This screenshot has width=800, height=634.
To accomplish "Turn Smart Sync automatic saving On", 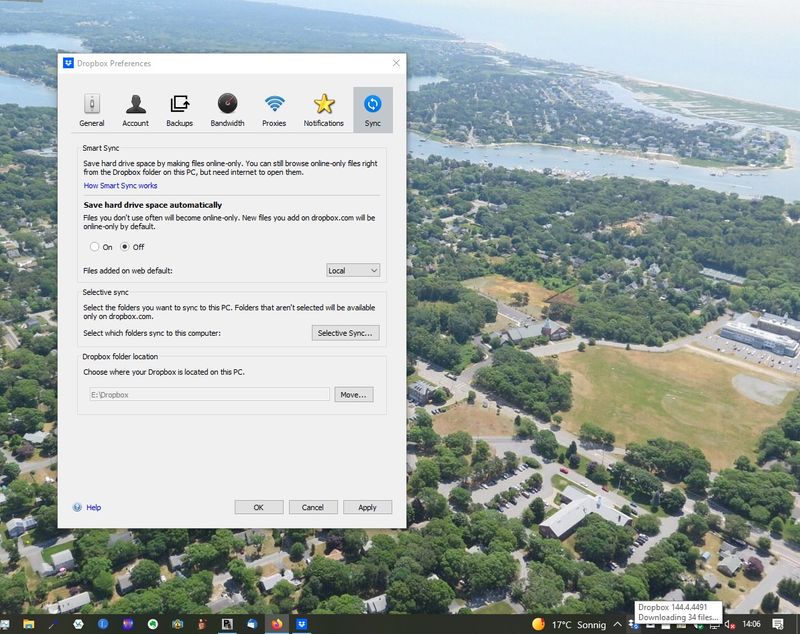I will pos(94,247).
